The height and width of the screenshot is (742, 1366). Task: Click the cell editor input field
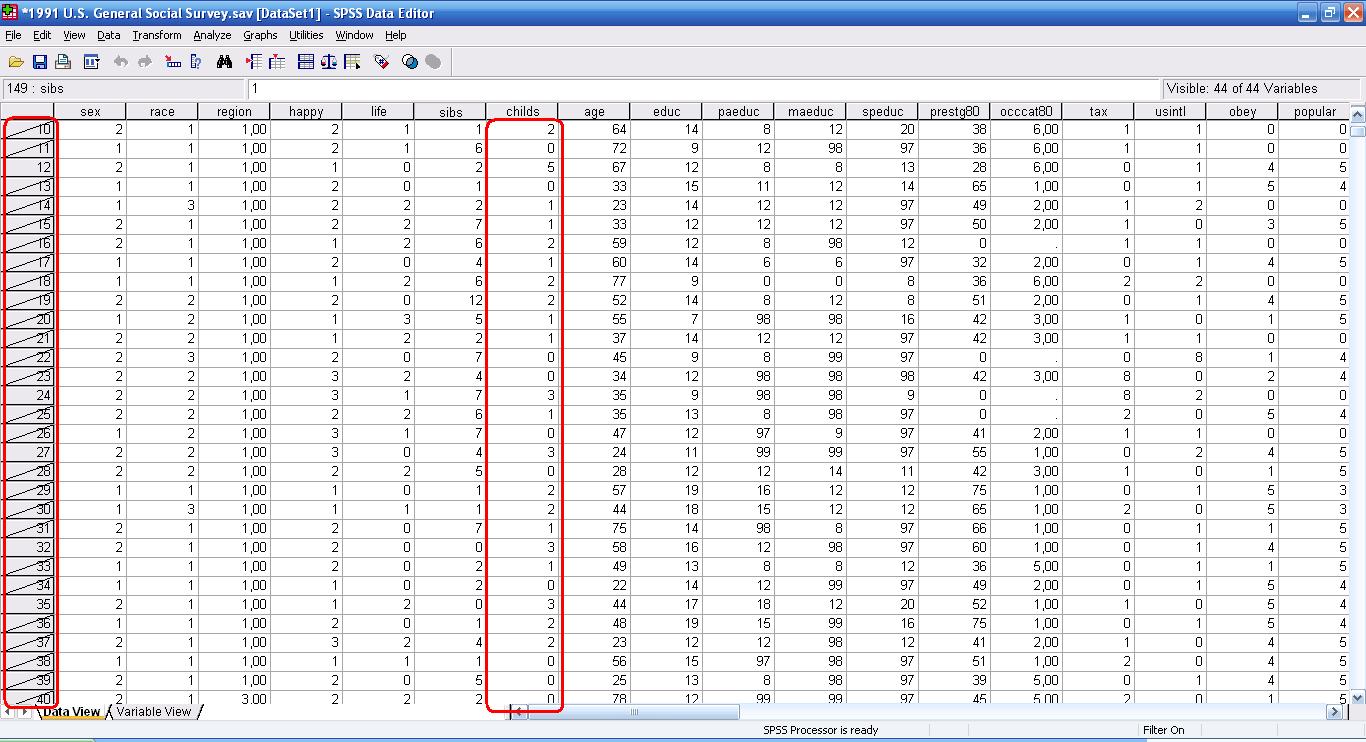[x=705, y=89]
